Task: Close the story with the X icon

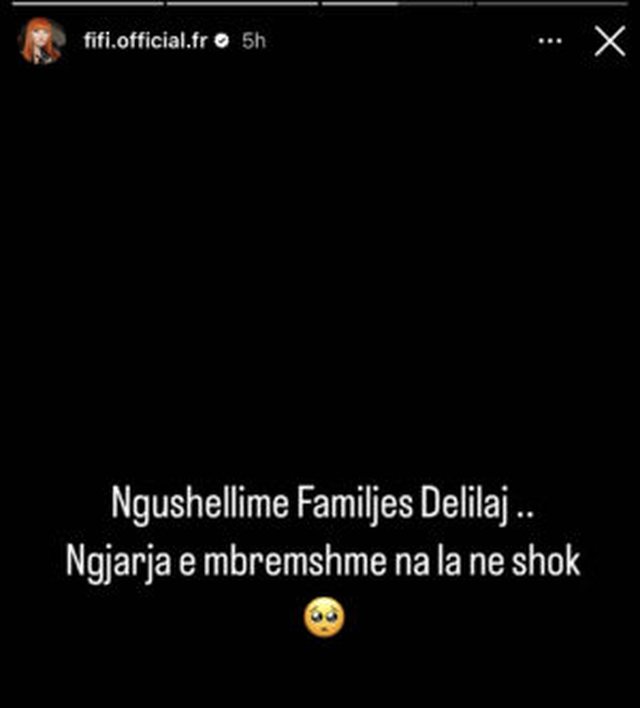Action: pos(610,41)
